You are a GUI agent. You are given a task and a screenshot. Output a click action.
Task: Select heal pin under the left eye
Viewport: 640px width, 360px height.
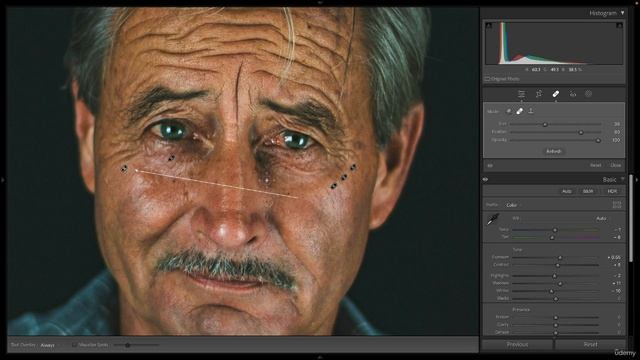171,158
